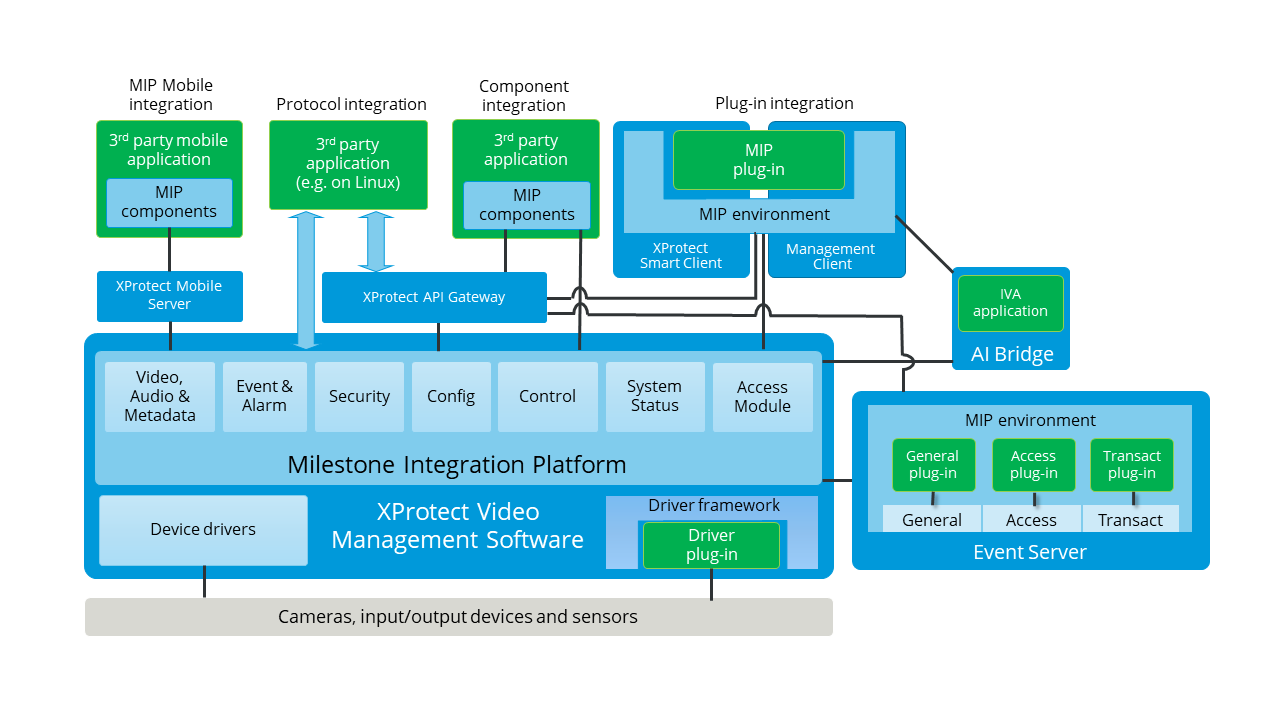Click the XProtect Mobile Server box
This screenshot has width=1280, height=720.
pyautogui.click(x=169, y=296)
